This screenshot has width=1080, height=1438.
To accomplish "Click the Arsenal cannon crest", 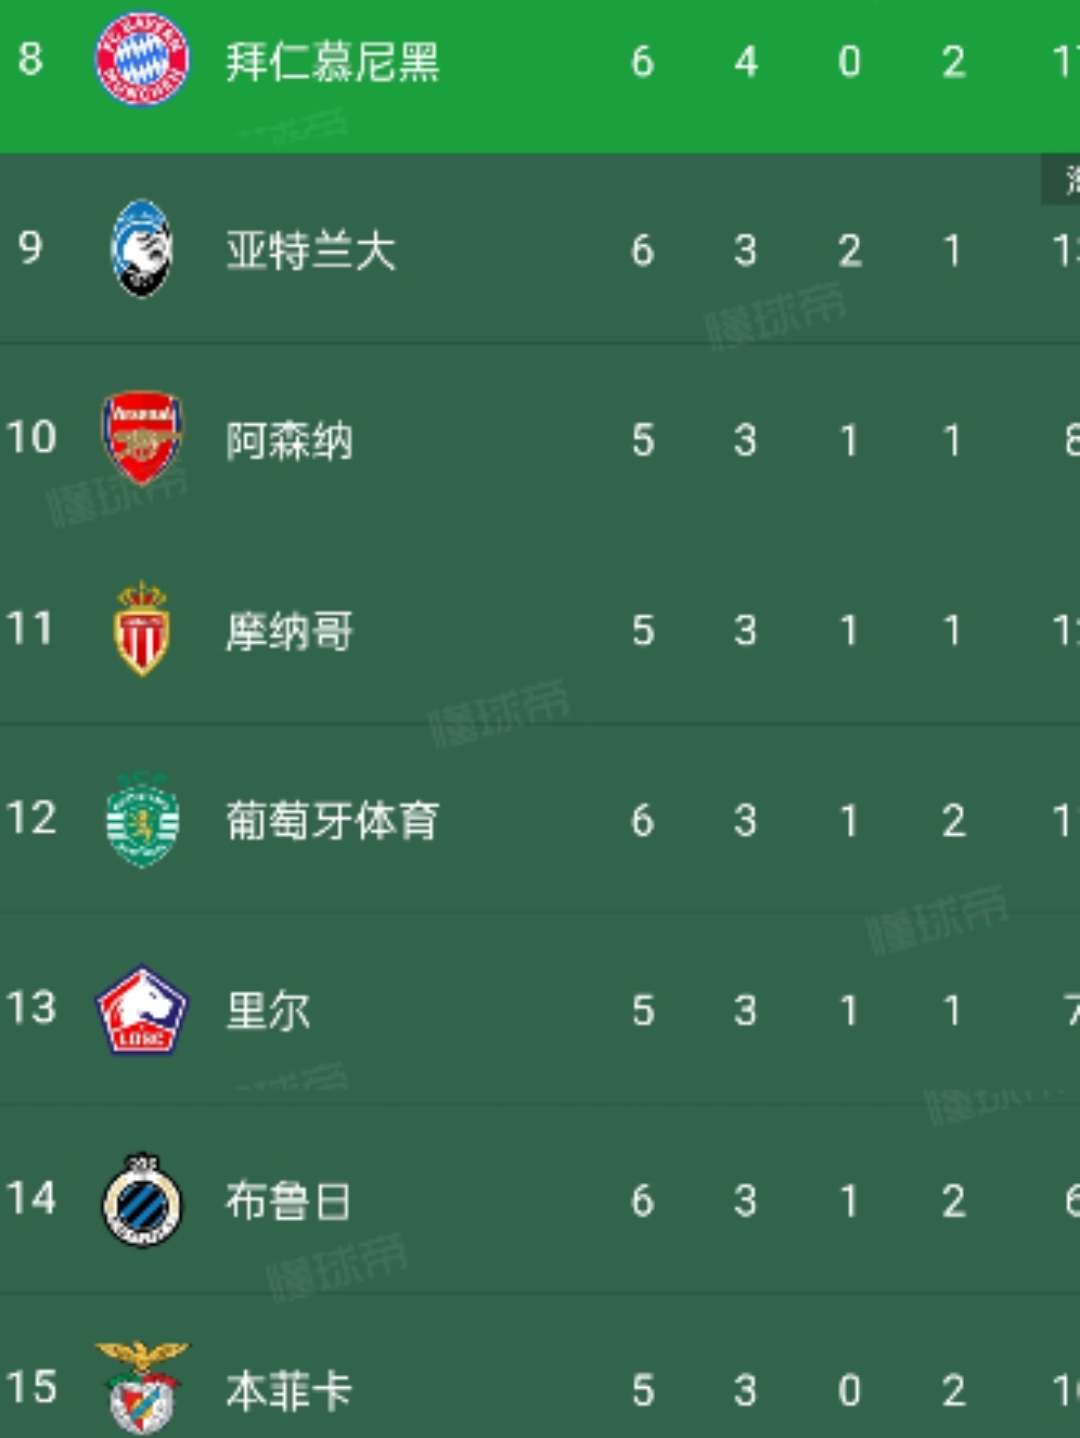I will pyautogui.click(x=142, y=438).
